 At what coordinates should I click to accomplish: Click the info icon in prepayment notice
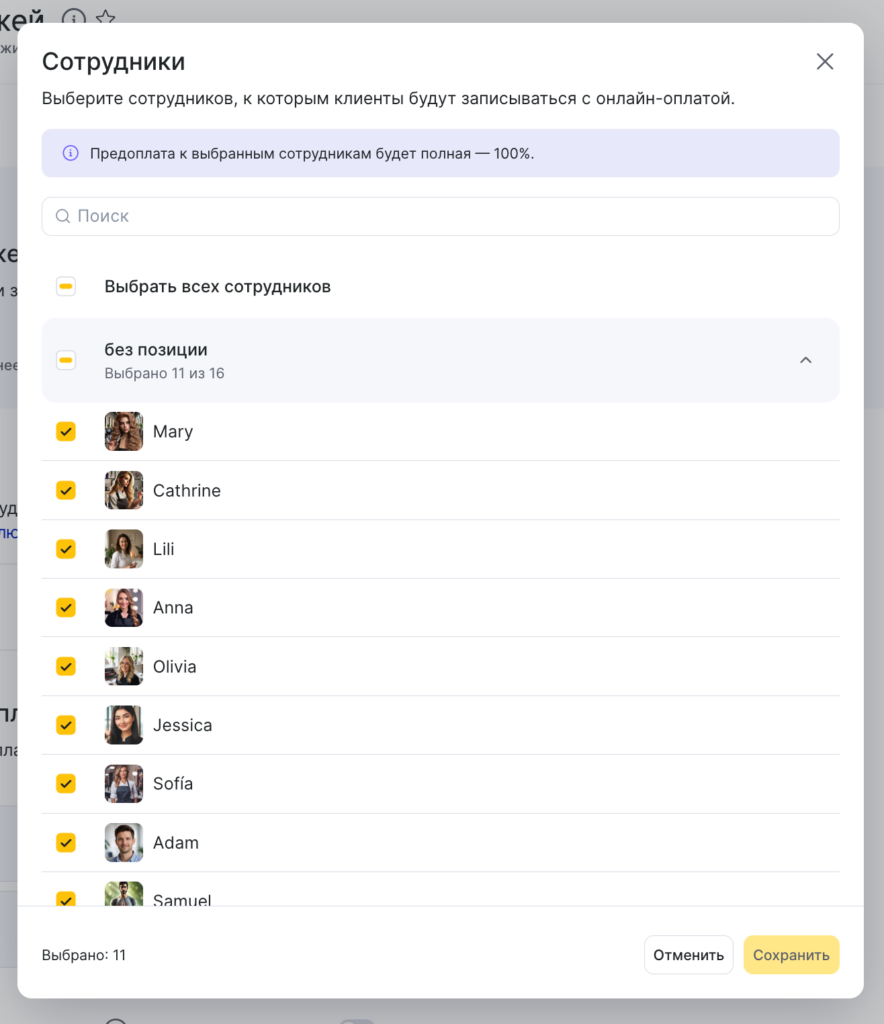click(70, 154)
